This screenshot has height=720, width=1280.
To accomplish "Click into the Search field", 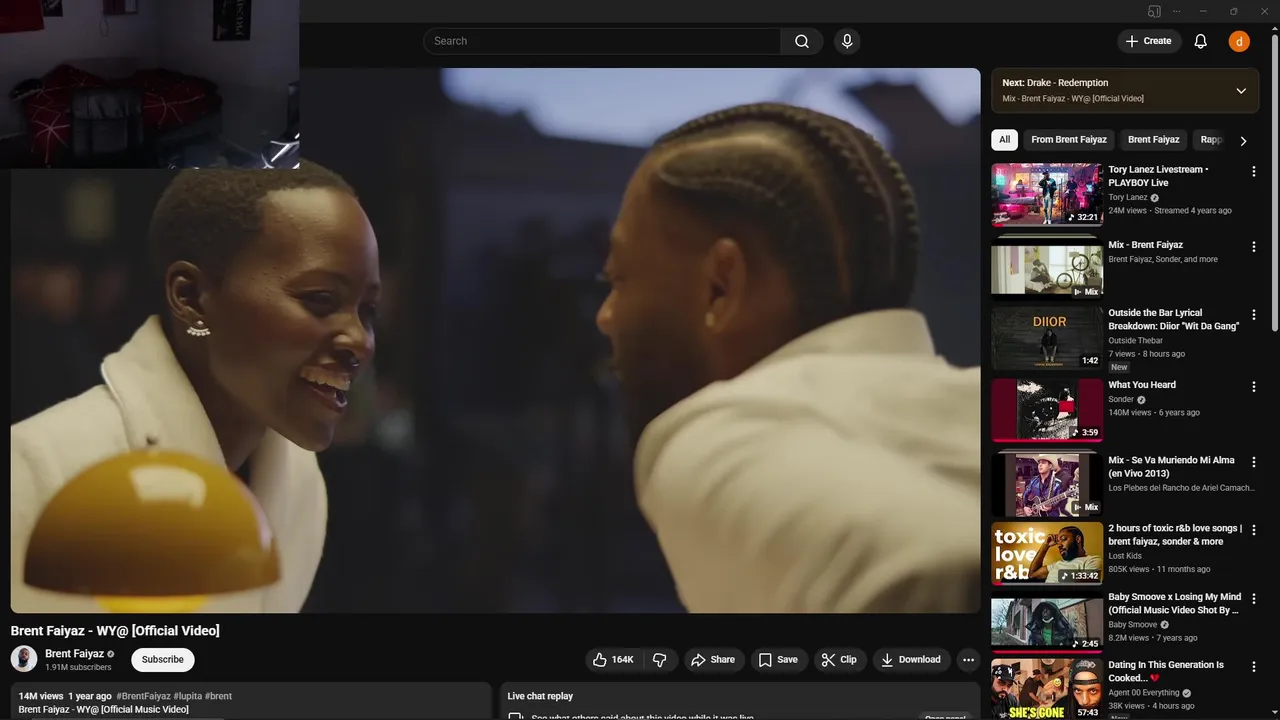I will pos(602,41).
